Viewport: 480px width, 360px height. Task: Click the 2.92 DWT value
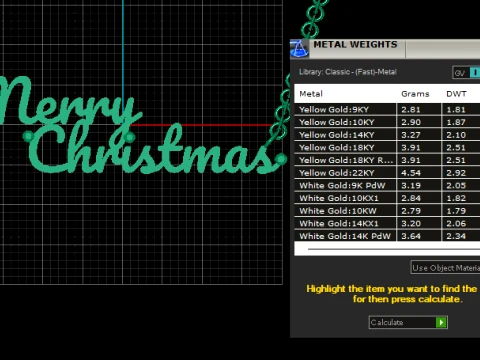point(456,173)
